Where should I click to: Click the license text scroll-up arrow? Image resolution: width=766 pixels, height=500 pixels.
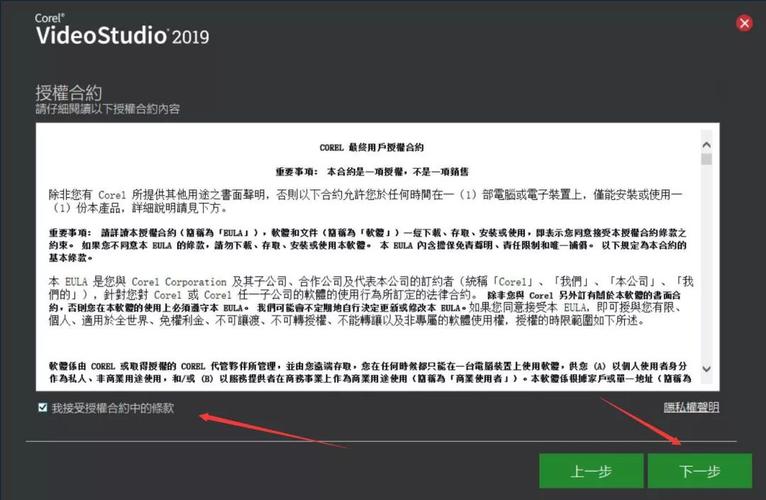click(706, 145)
